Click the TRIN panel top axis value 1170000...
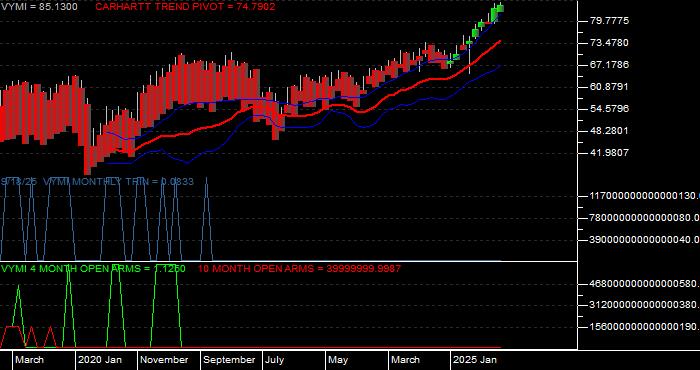 tap(645, 196)
